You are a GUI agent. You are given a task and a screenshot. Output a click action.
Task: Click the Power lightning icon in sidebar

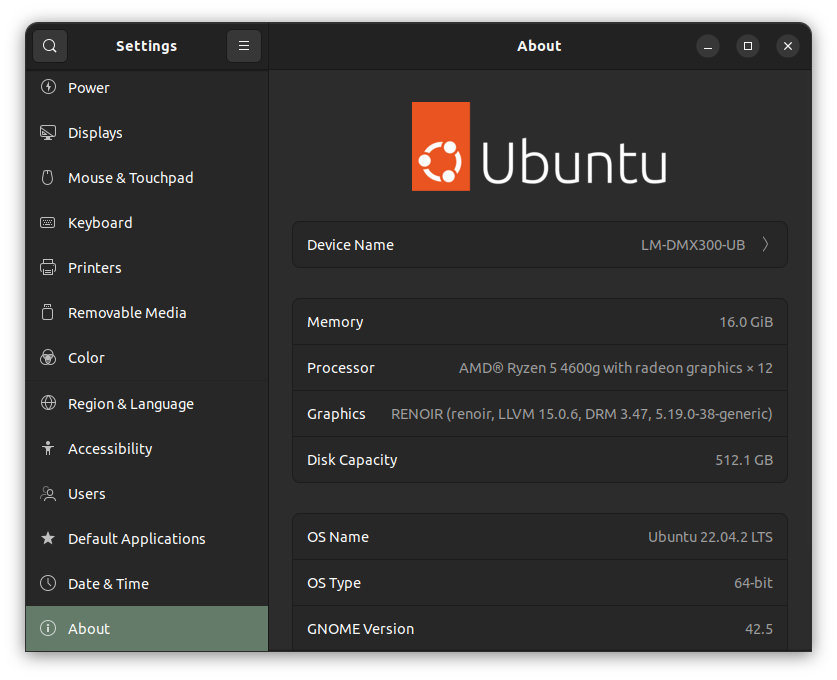coord(48,87)
